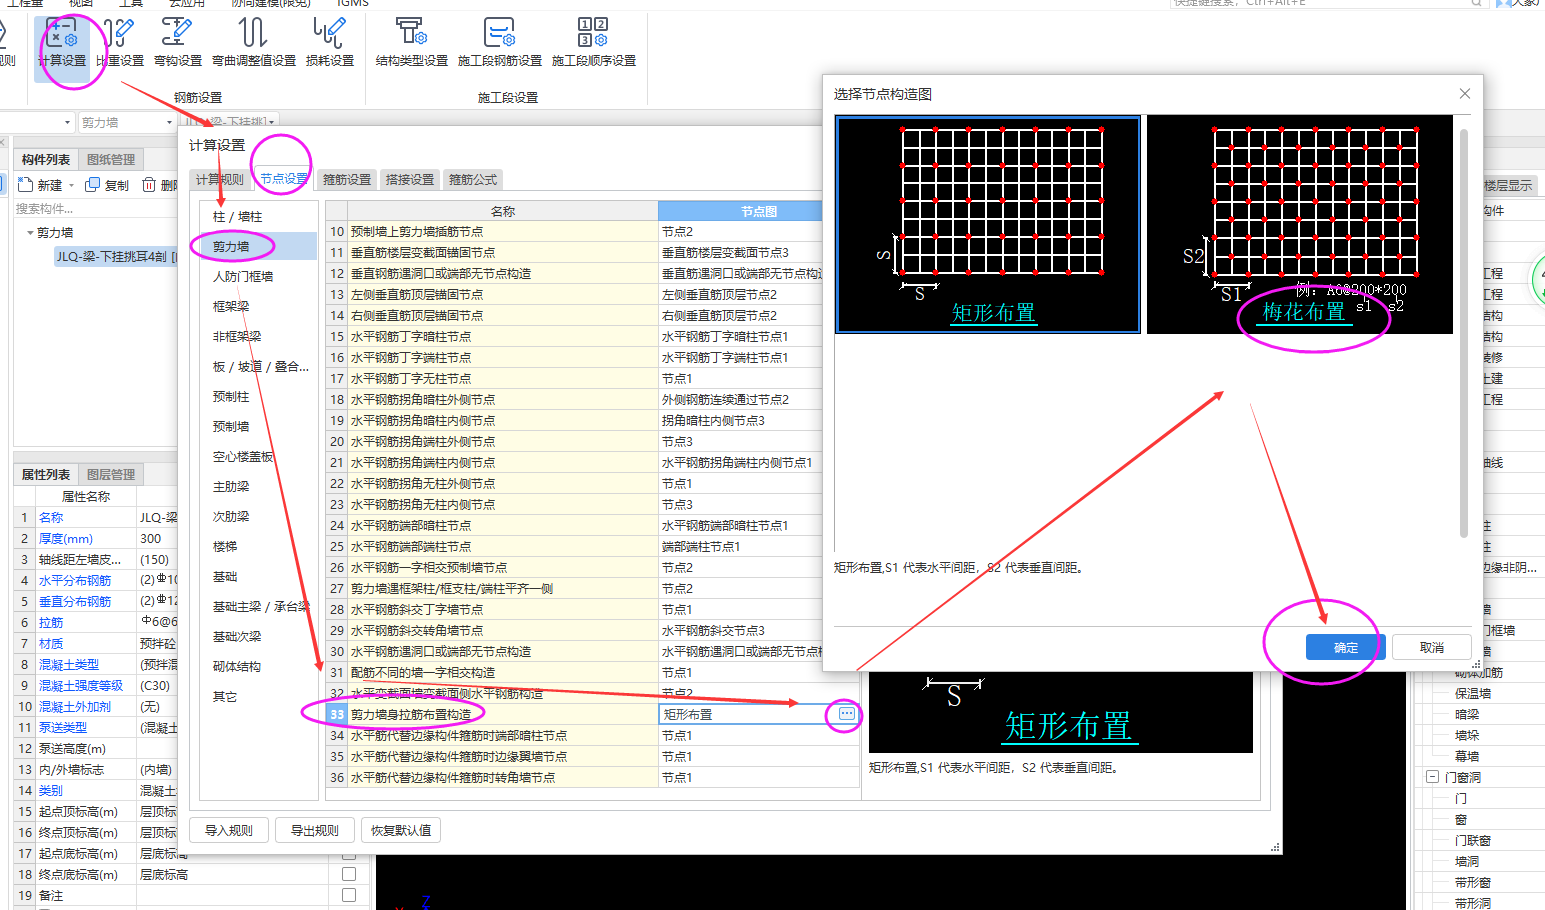1545x910 pixels.
Task: Open the 属性列表 tab
Action: click(x=46, y=474)
